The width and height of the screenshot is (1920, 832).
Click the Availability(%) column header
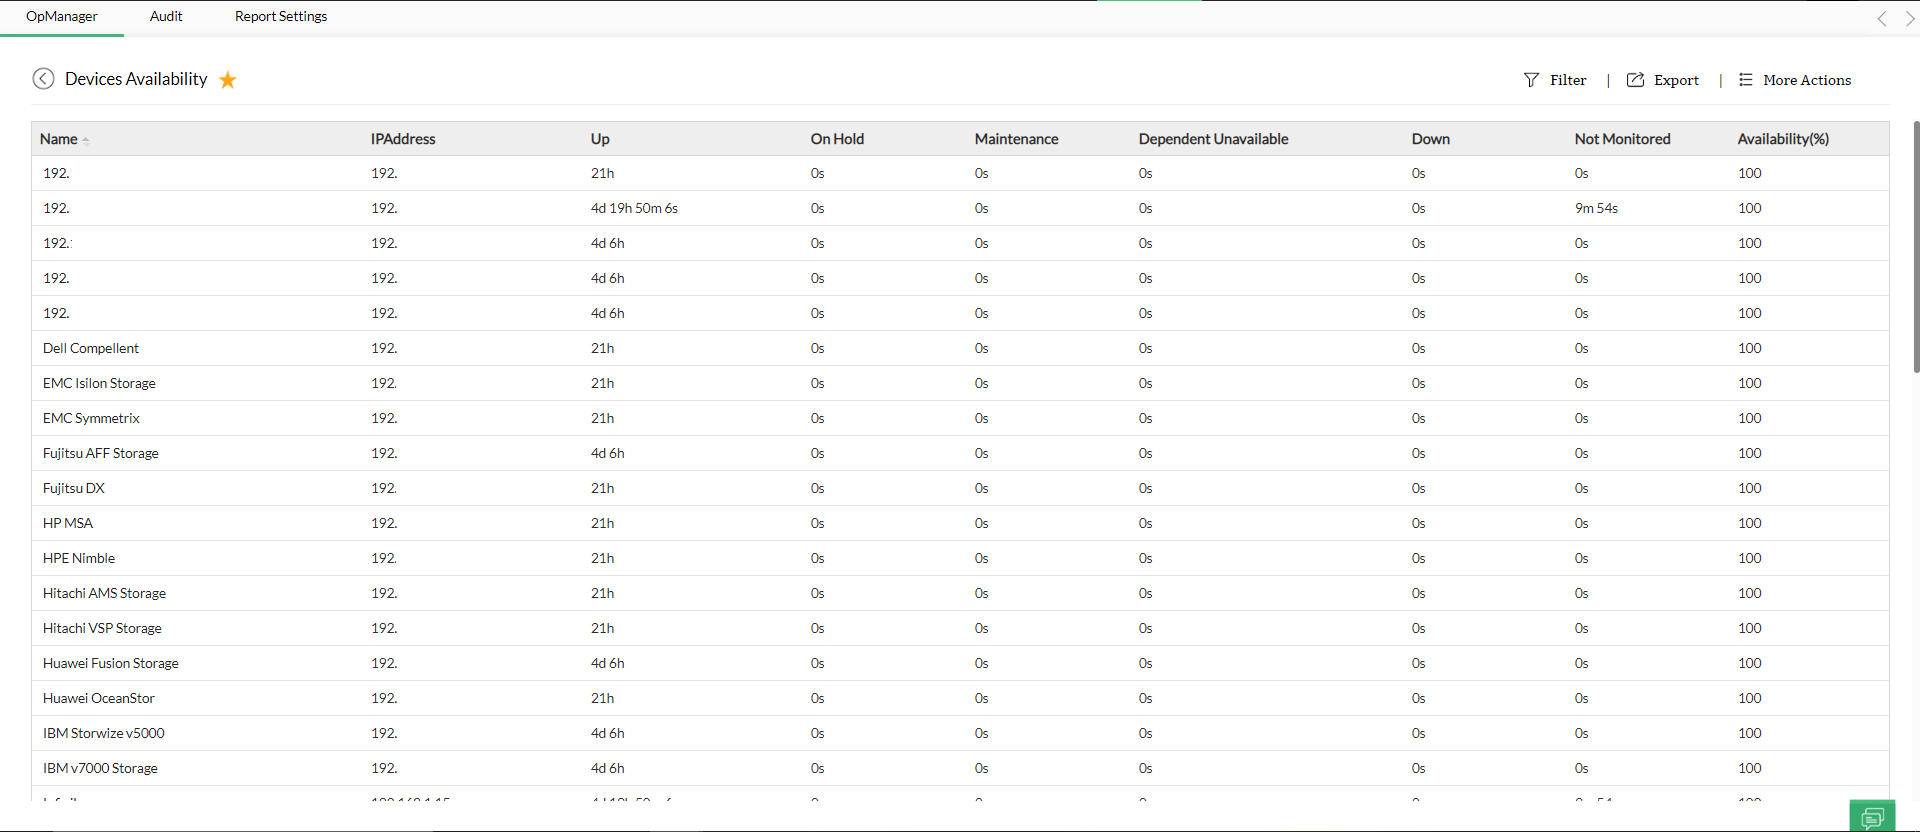click(x=1783, y=139)
